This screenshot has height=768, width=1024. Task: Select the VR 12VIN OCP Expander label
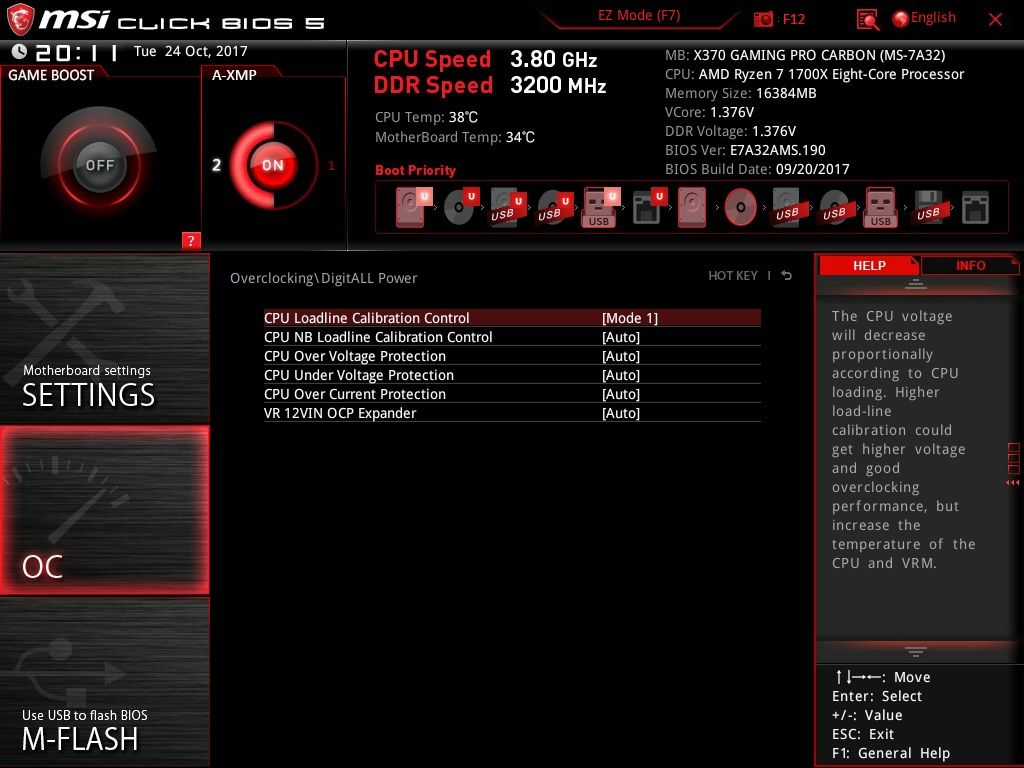[x=340, y=413]
